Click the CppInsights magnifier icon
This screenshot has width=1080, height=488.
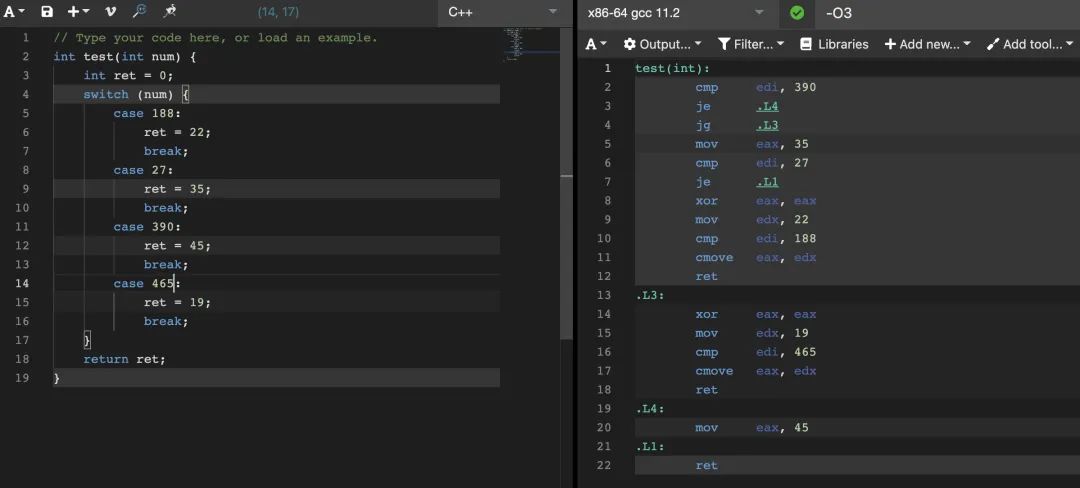pos(140,12)
